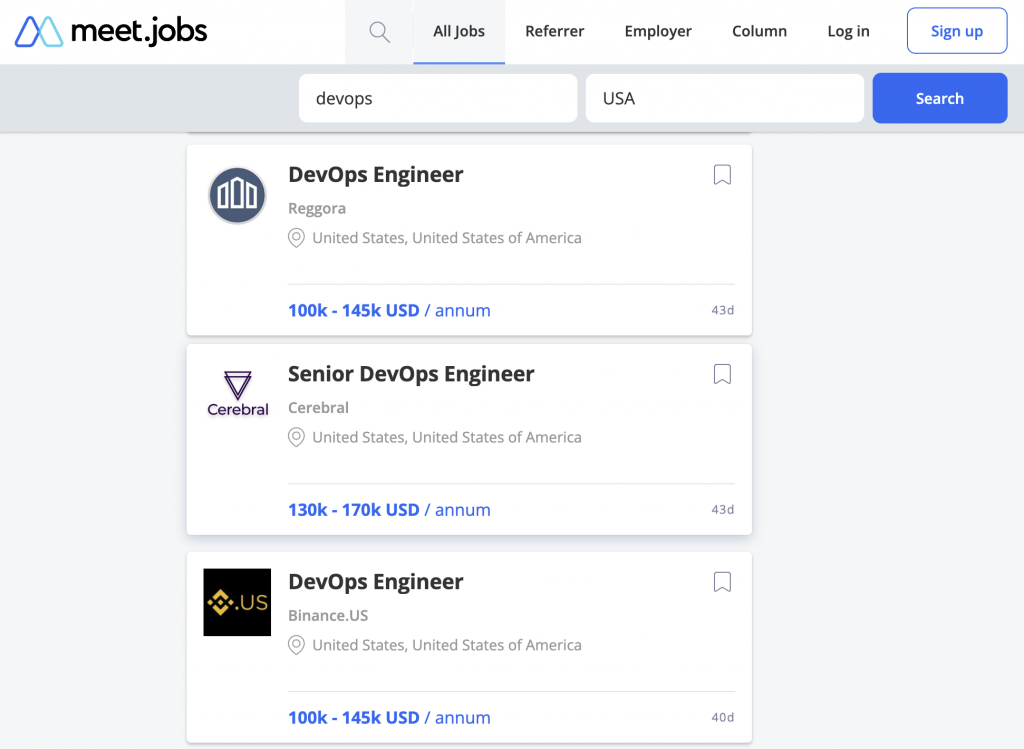Click the Binance.US company logo

point(237,602)
